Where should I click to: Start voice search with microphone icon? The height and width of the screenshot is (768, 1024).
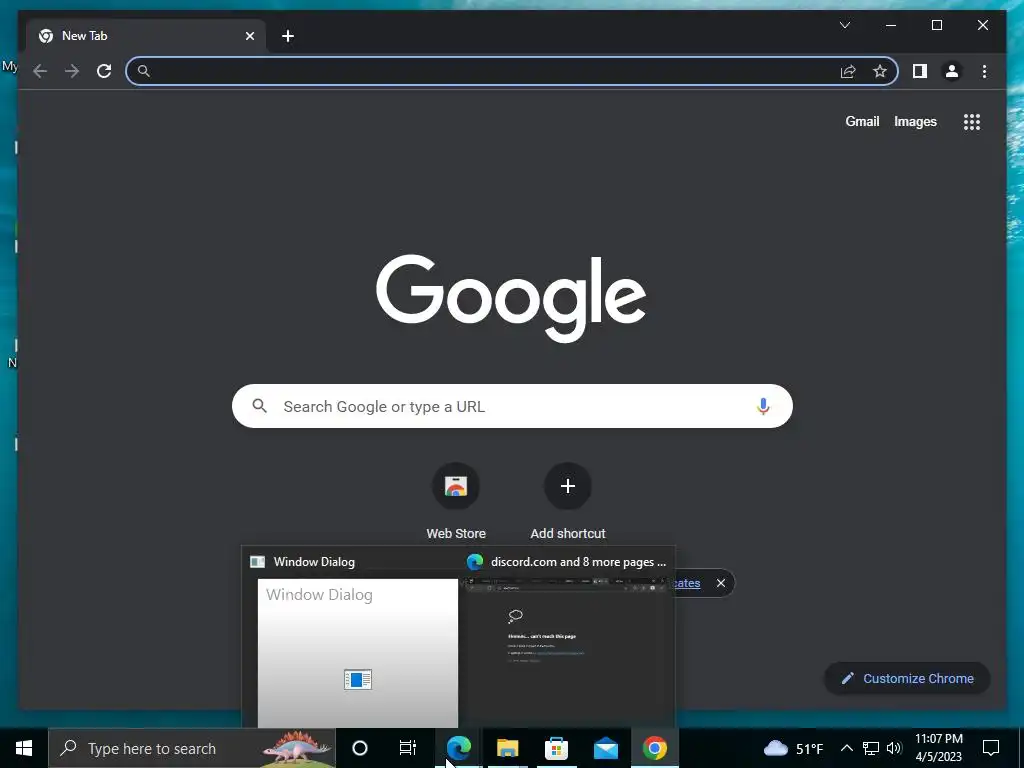(x=763, y=406)
